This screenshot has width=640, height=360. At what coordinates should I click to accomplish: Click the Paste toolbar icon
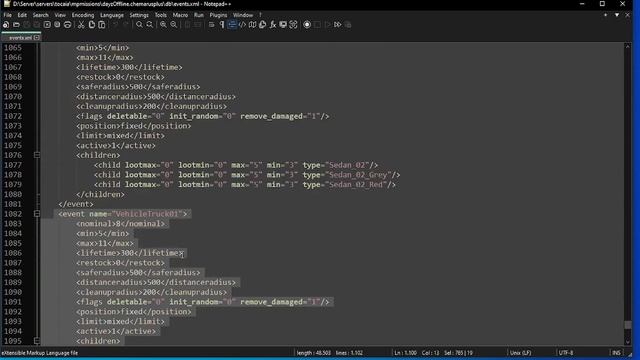coord(102,25)
